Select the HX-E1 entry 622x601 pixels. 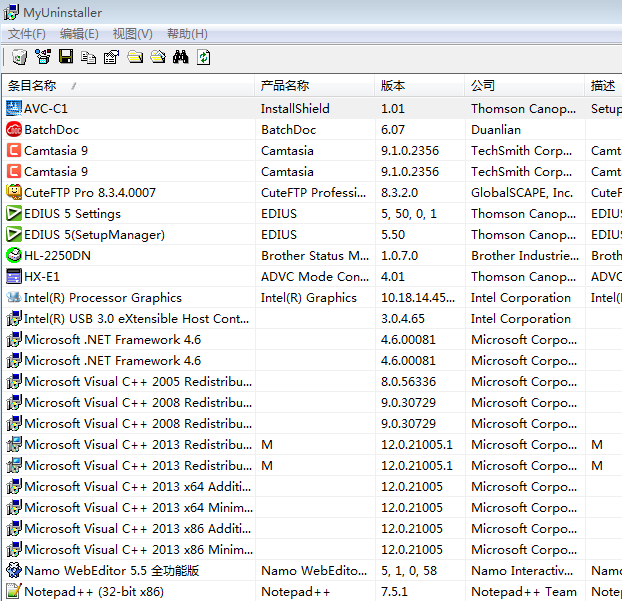pos(42,277)
